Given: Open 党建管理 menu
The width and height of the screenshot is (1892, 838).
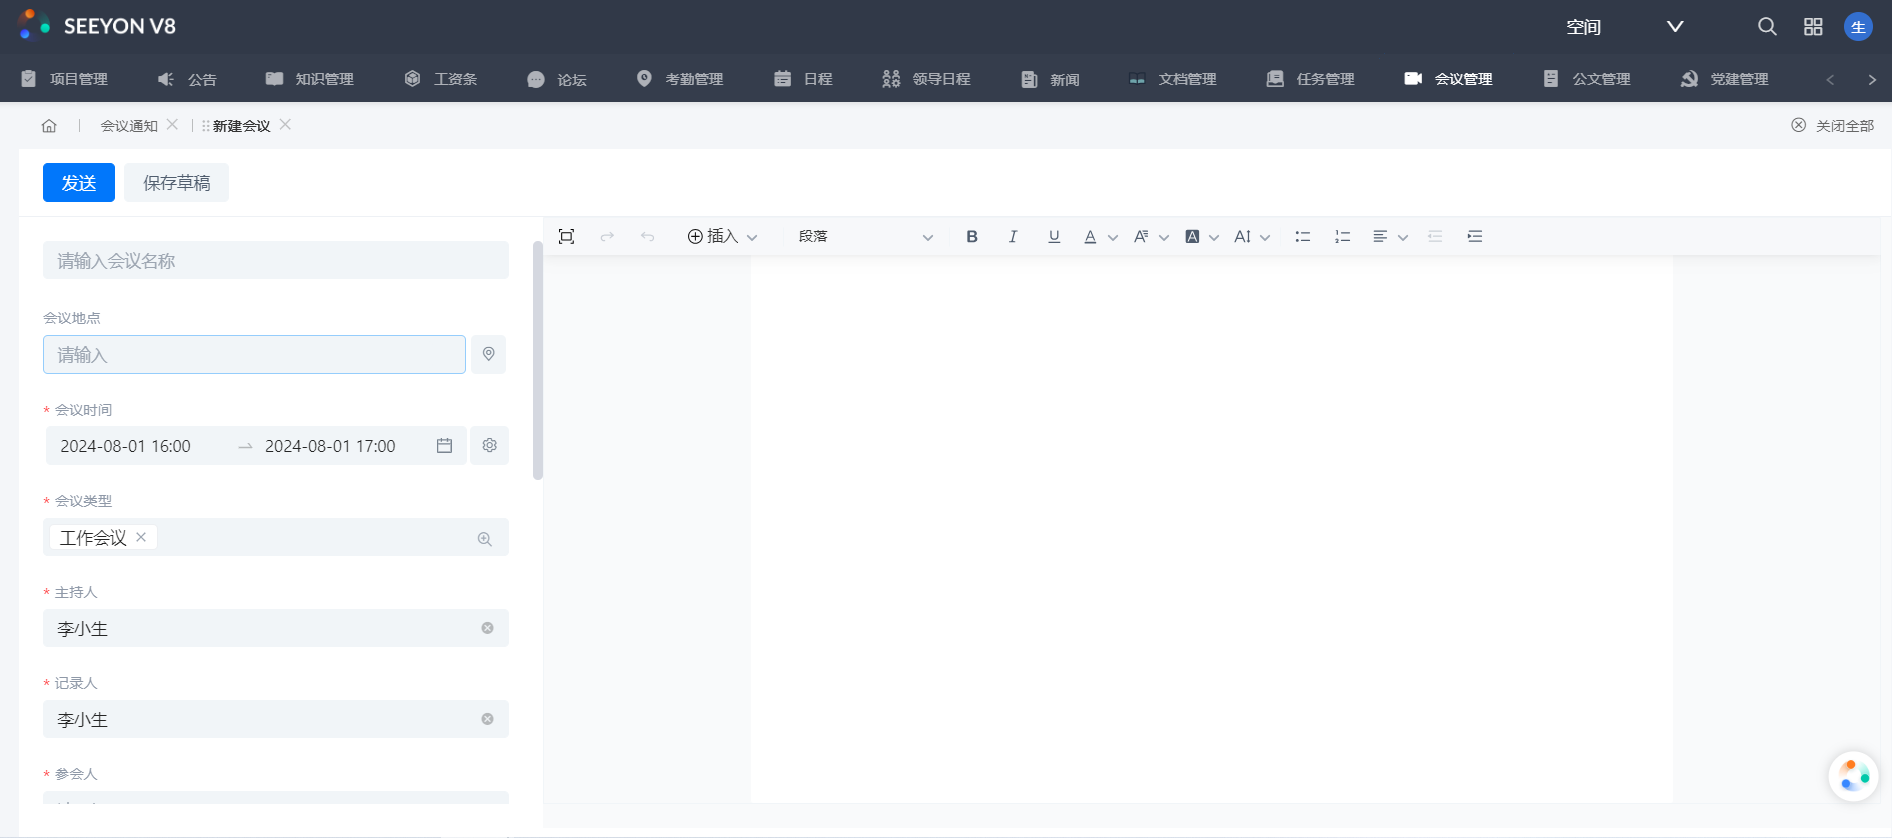Looking at the screenshot, I should coord(1725,79).
